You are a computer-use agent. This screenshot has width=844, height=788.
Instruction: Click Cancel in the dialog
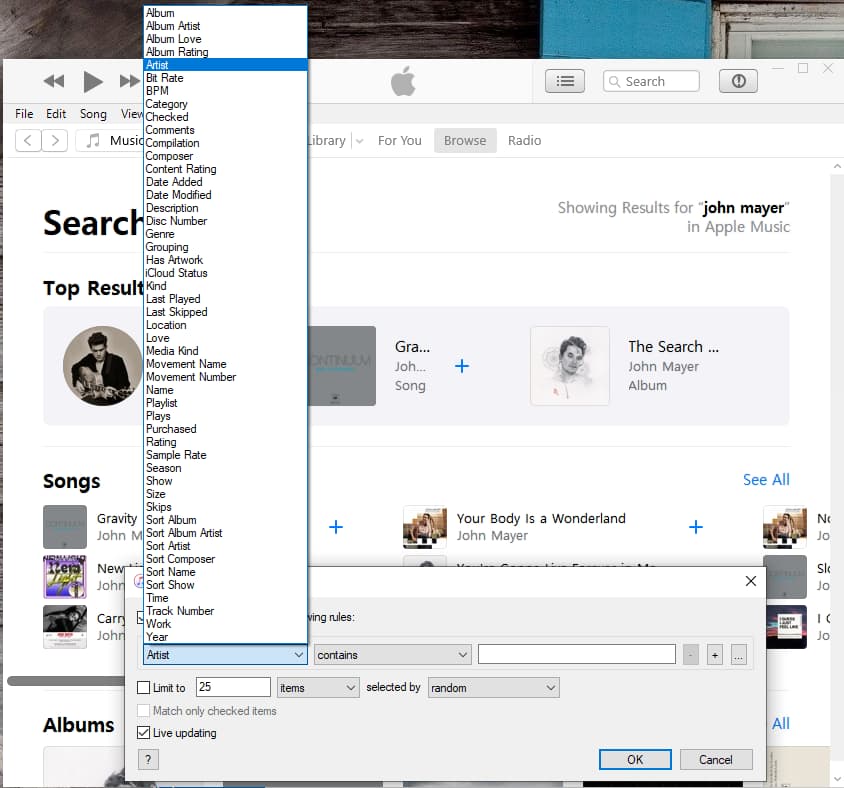click(716, 759)
